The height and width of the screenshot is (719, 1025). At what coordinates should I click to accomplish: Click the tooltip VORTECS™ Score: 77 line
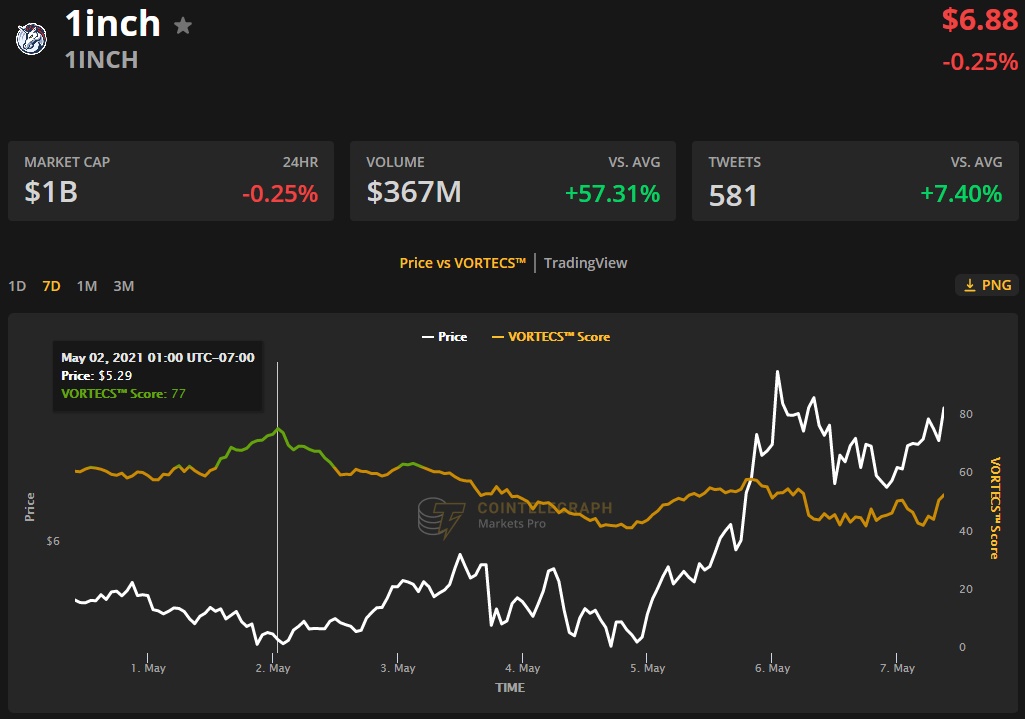[x=123, y=393]
